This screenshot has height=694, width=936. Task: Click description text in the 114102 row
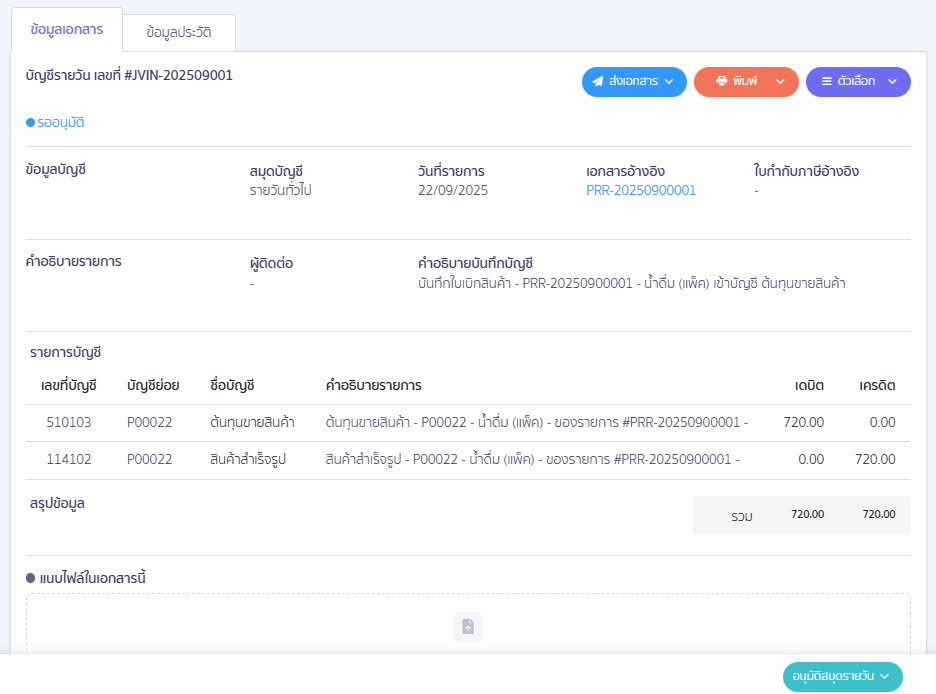coord(532,459)
